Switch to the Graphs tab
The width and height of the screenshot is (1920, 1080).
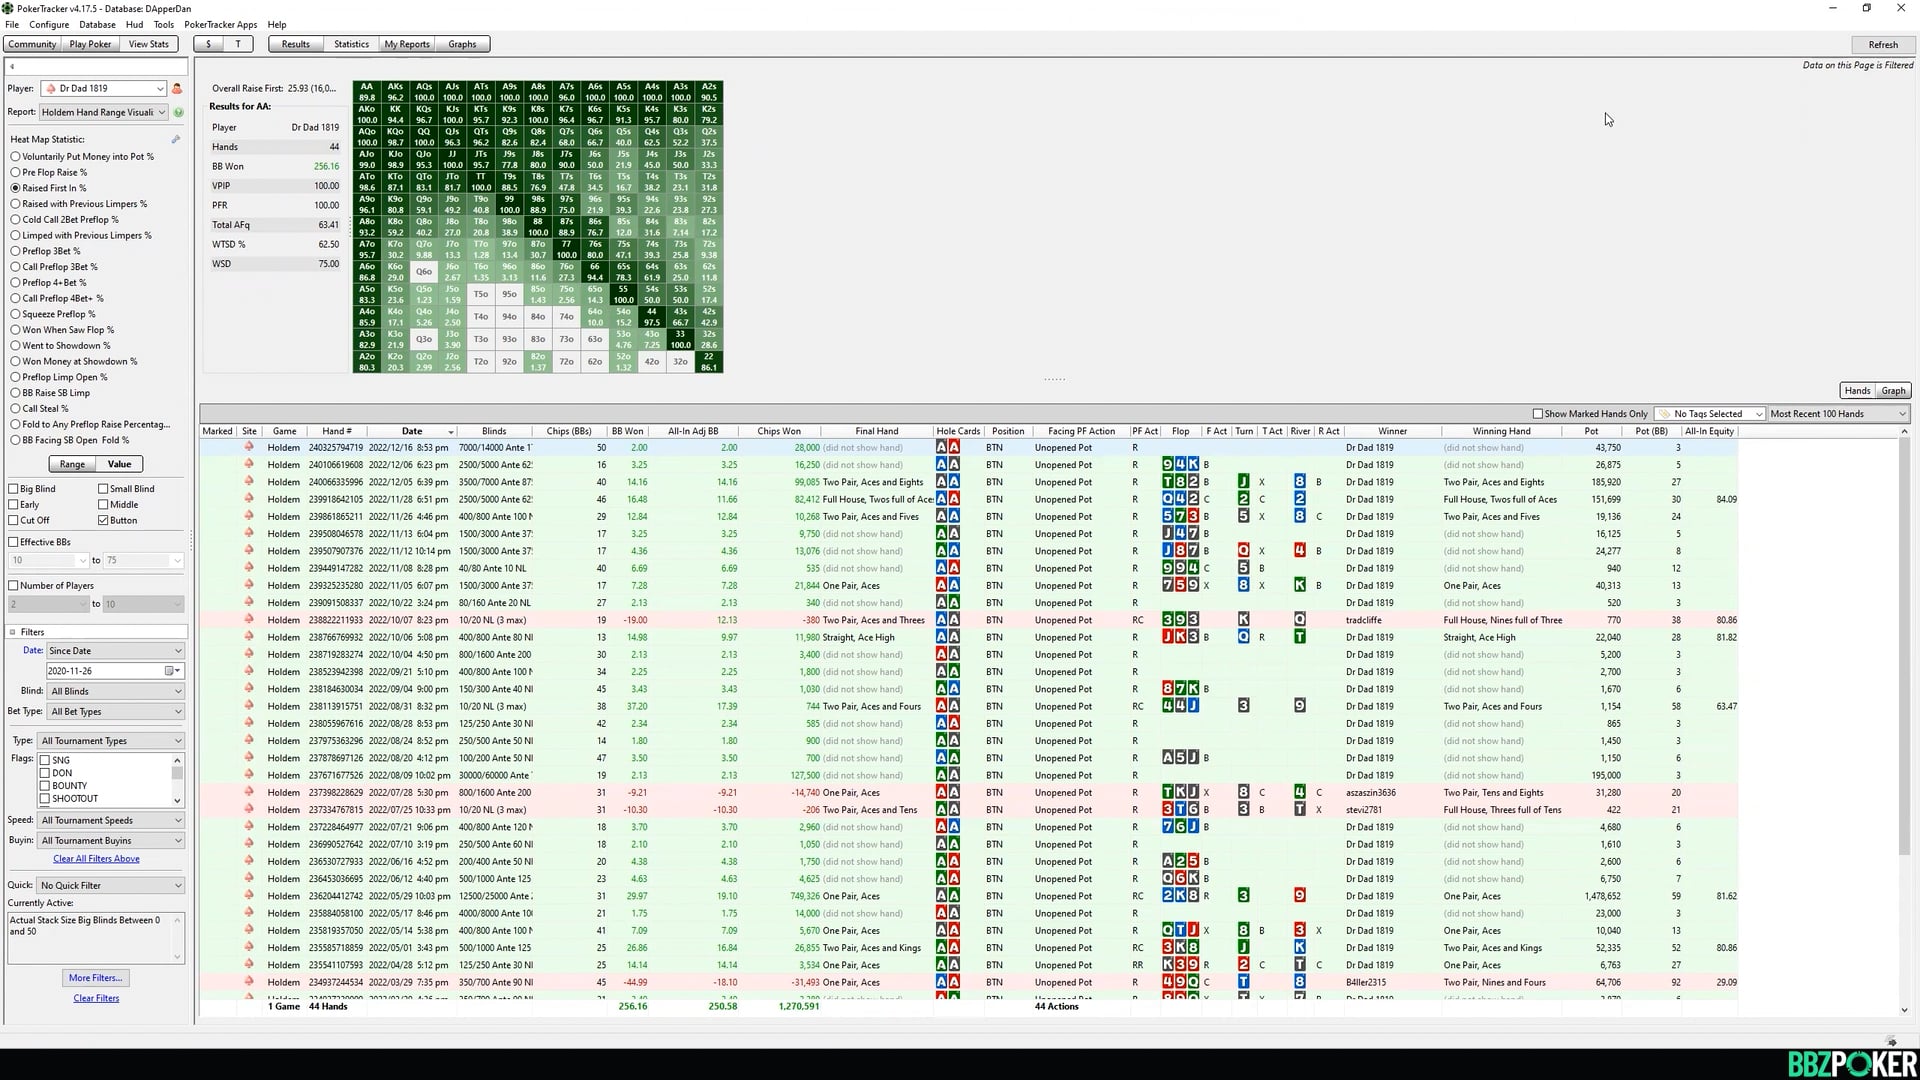click(x=462, y=44)
